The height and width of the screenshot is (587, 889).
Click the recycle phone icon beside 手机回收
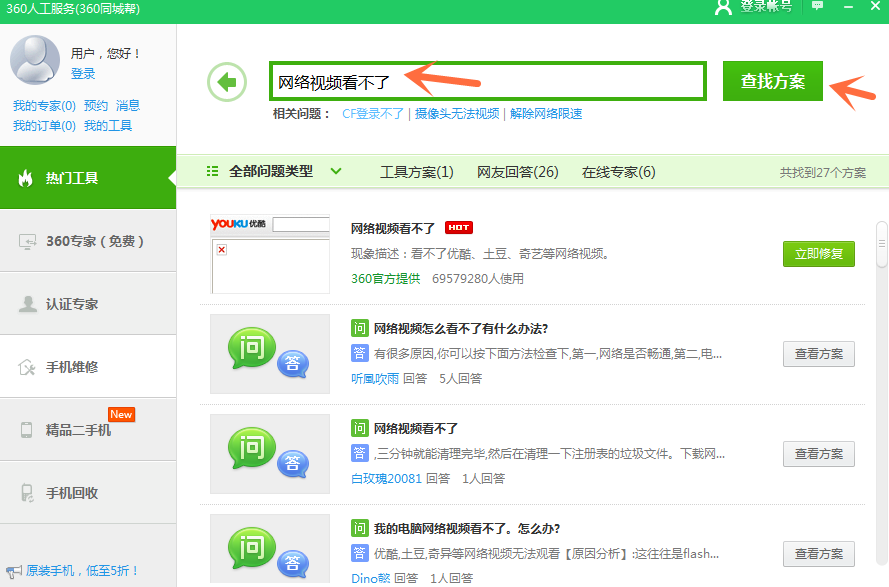[x=27, y=493]
